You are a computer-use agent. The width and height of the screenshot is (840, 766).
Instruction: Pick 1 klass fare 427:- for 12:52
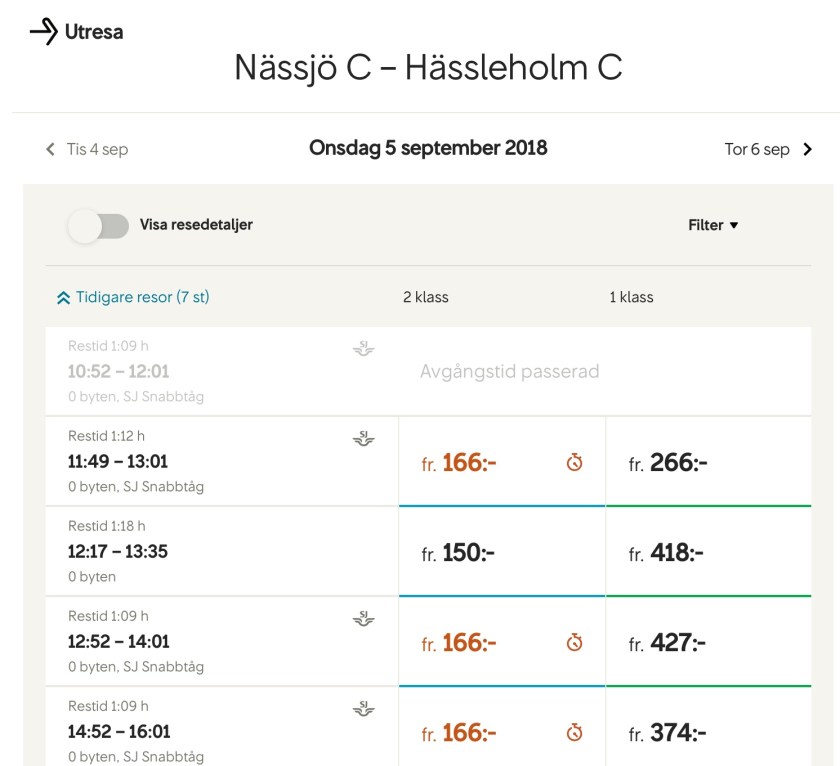708,643
